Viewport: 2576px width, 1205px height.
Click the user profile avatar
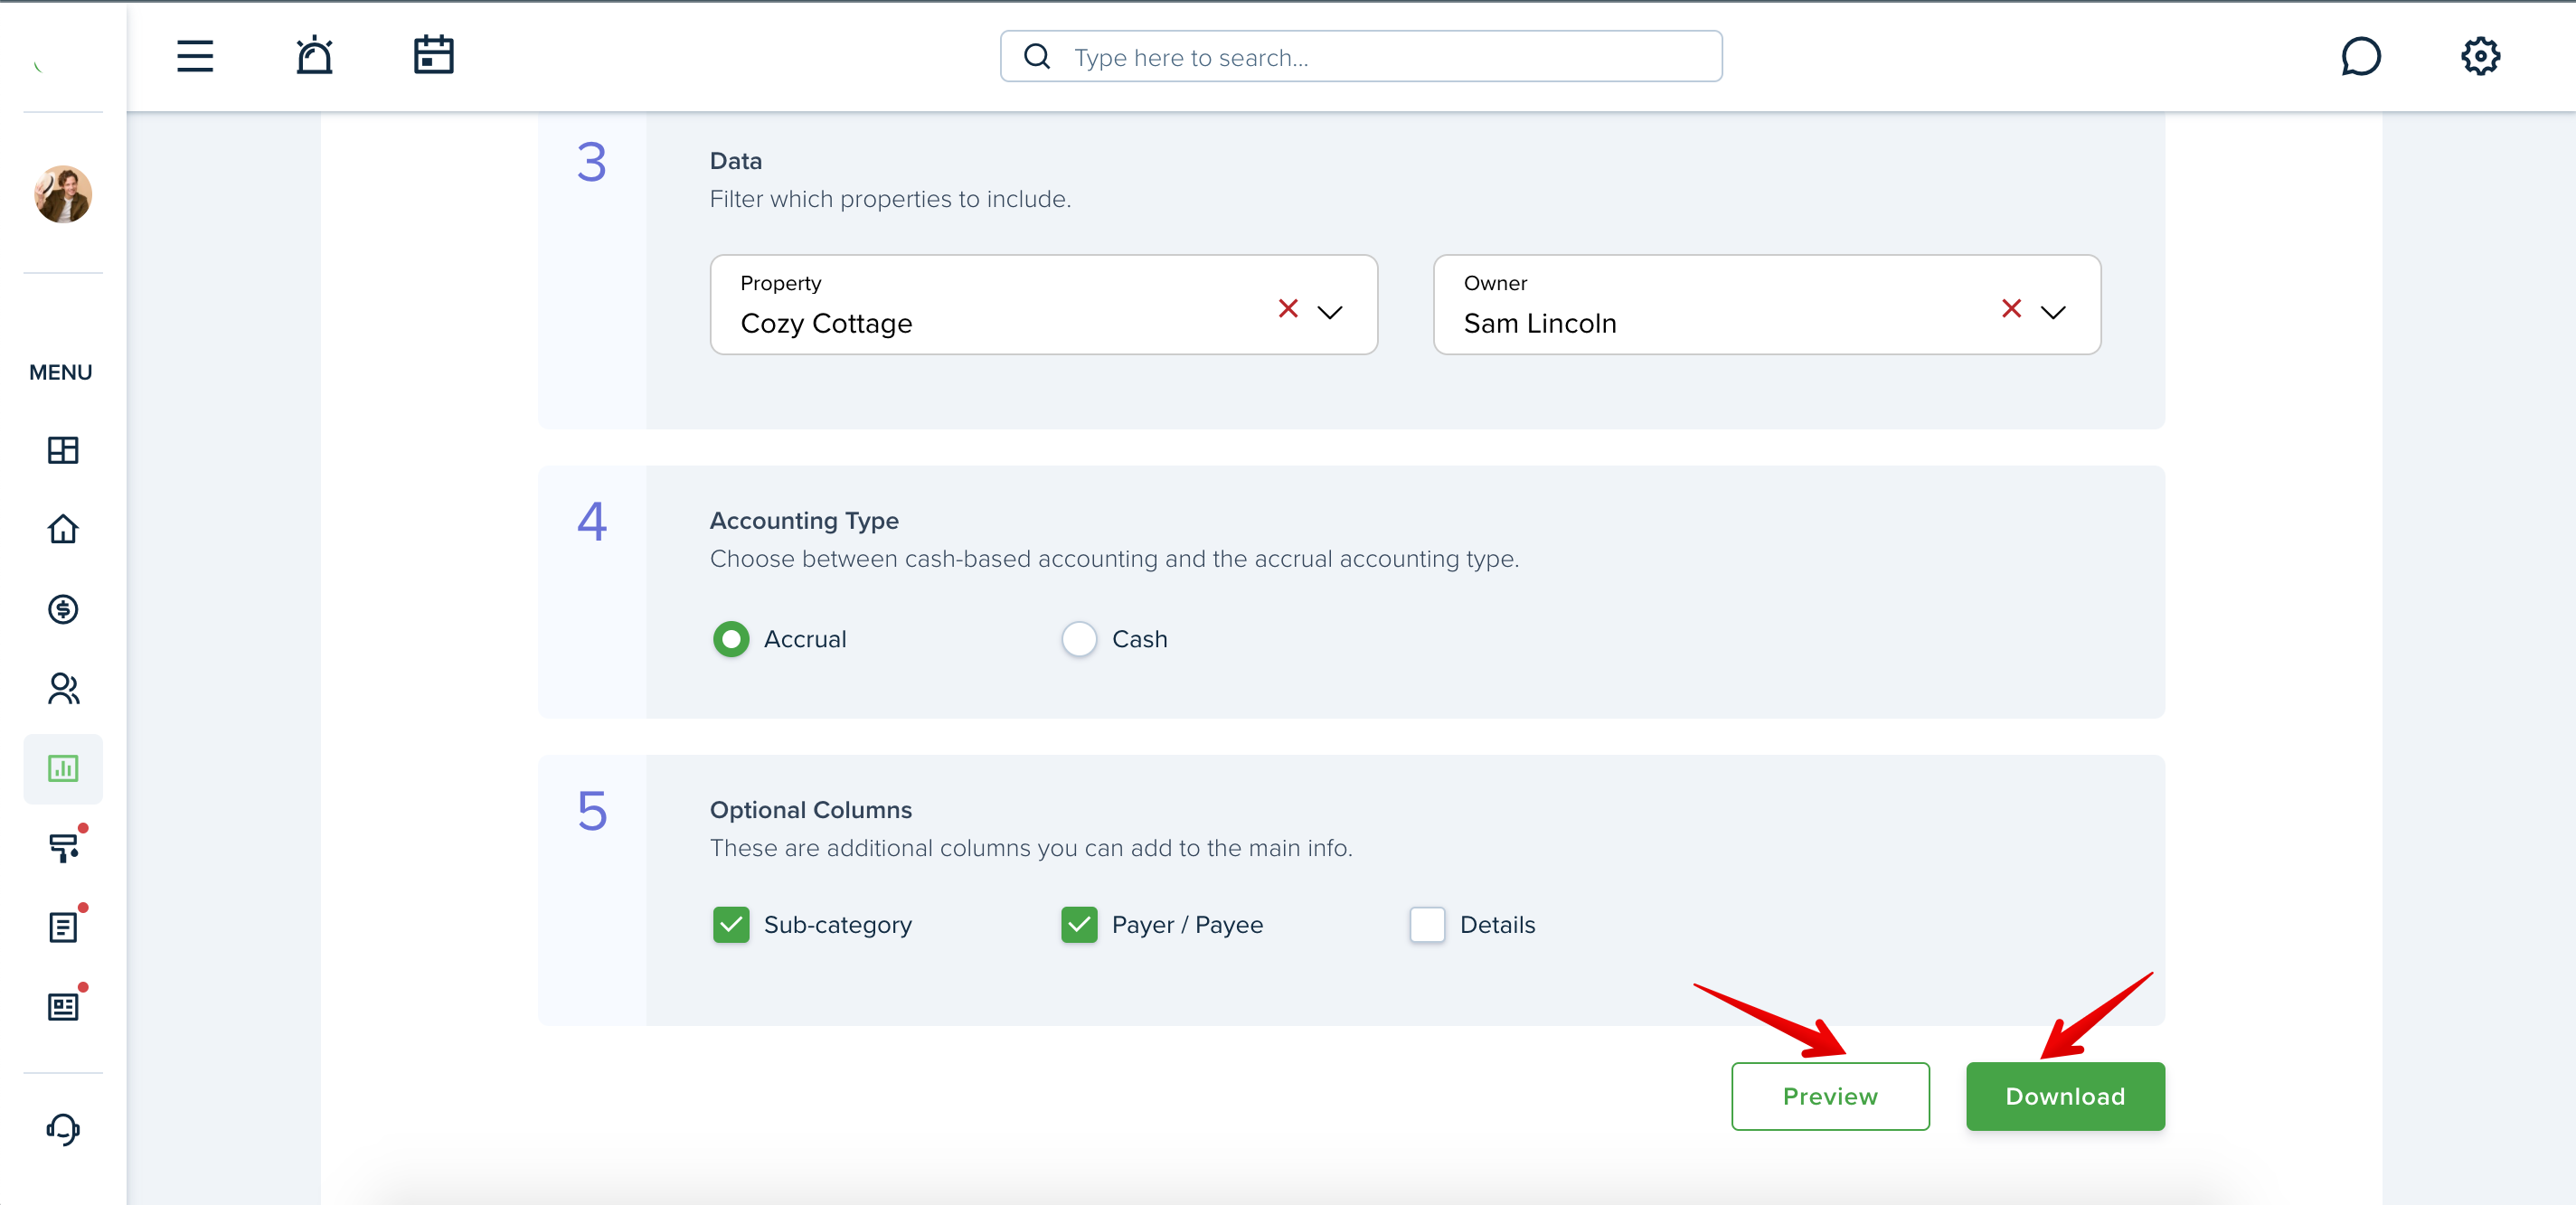point(63,194)
